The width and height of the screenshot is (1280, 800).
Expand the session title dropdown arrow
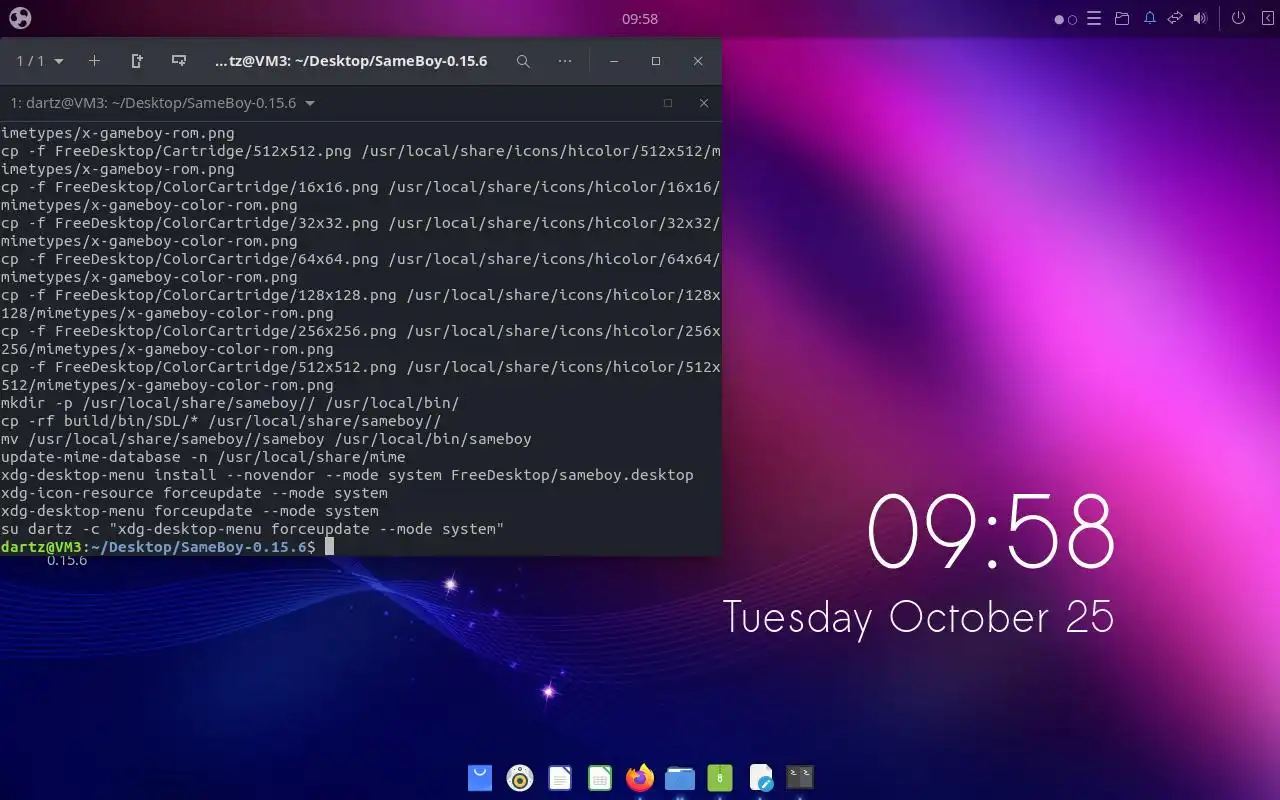pos(310,103)
